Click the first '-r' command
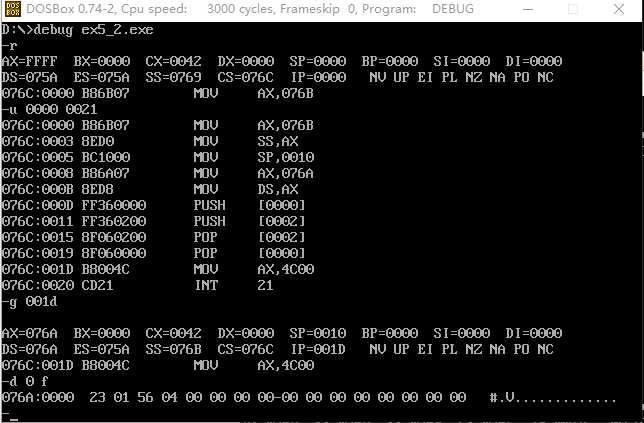 [9, 46]
